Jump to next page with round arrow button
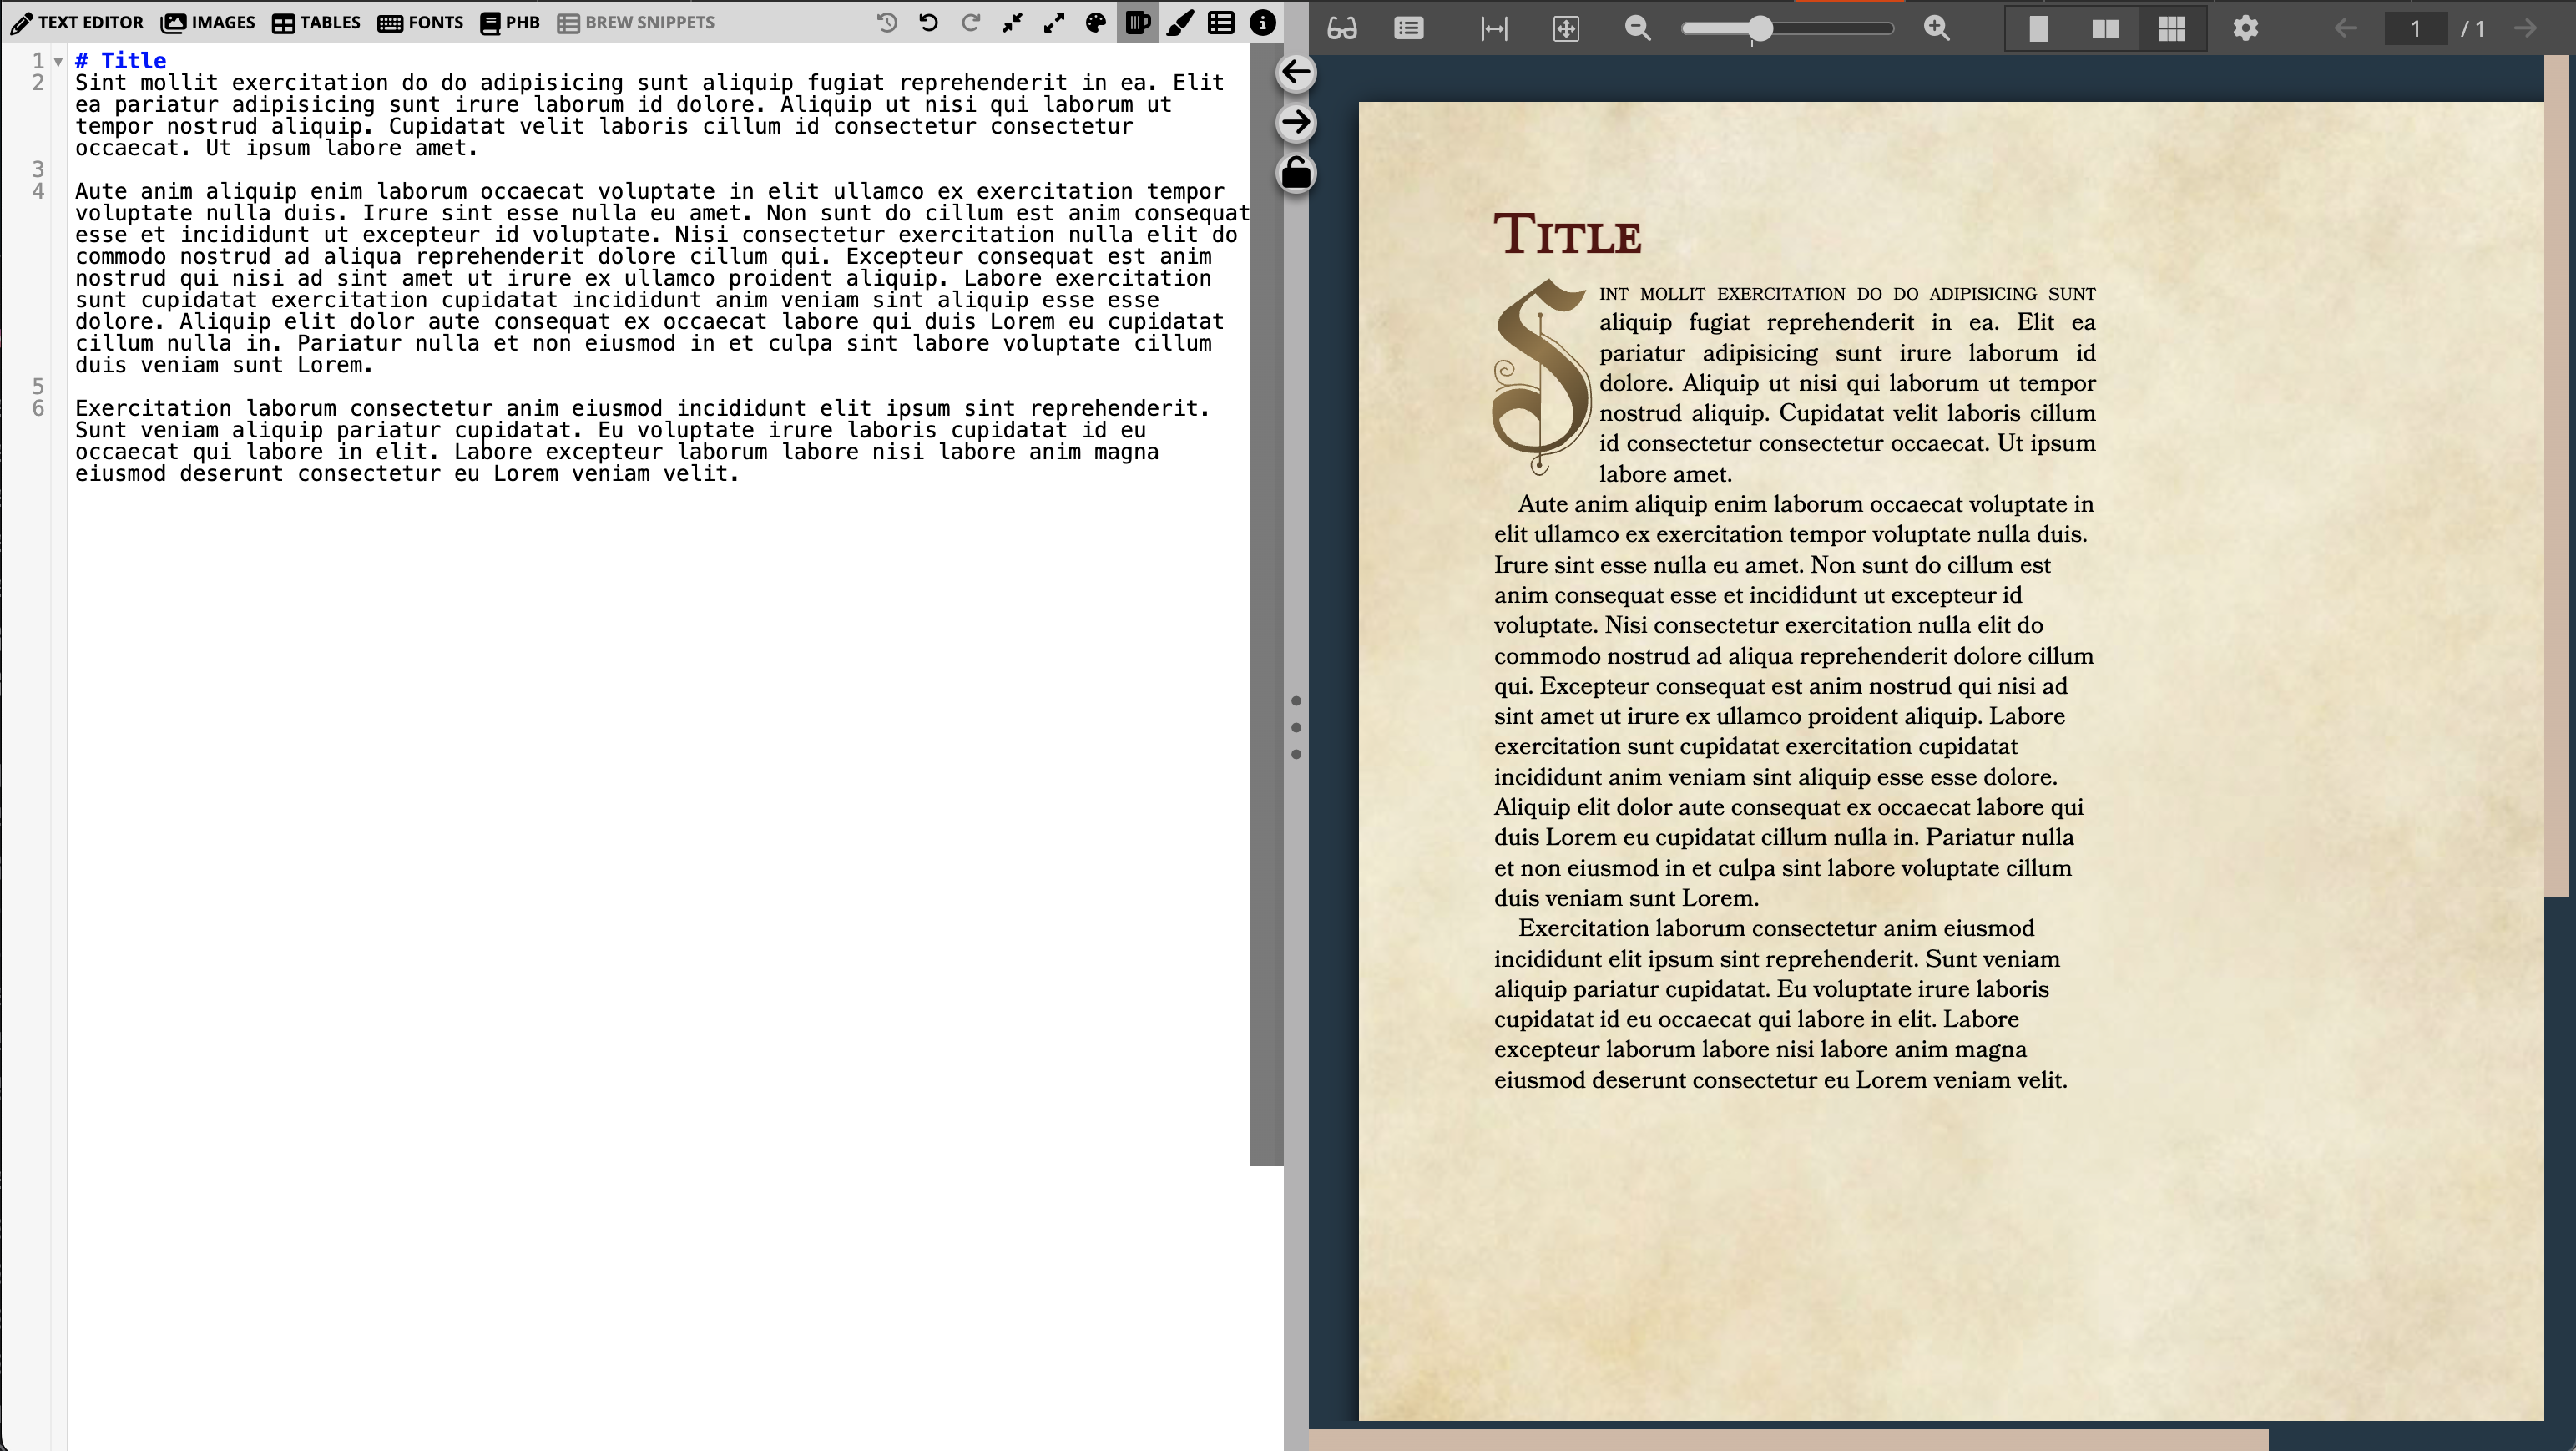The image size is (2576, 1451). pos(1296,123)
